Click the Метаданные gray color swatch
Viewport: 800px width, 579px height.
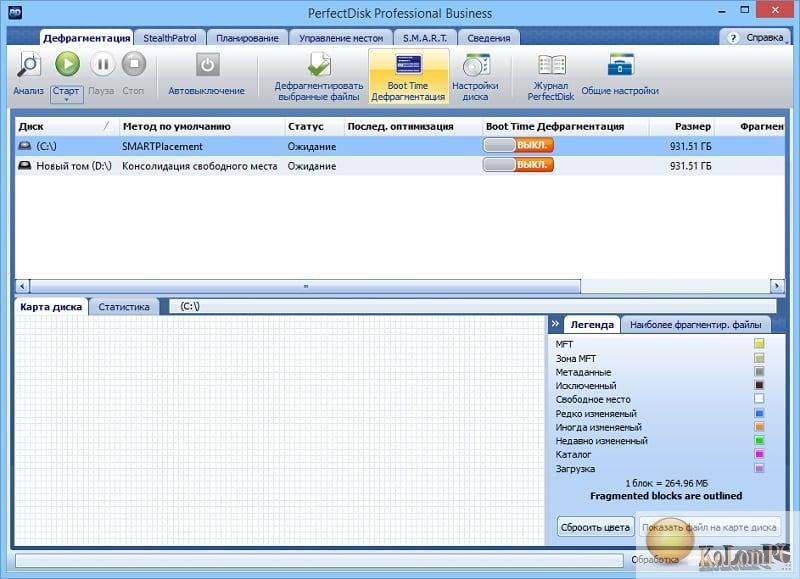(x=759, y=371)
